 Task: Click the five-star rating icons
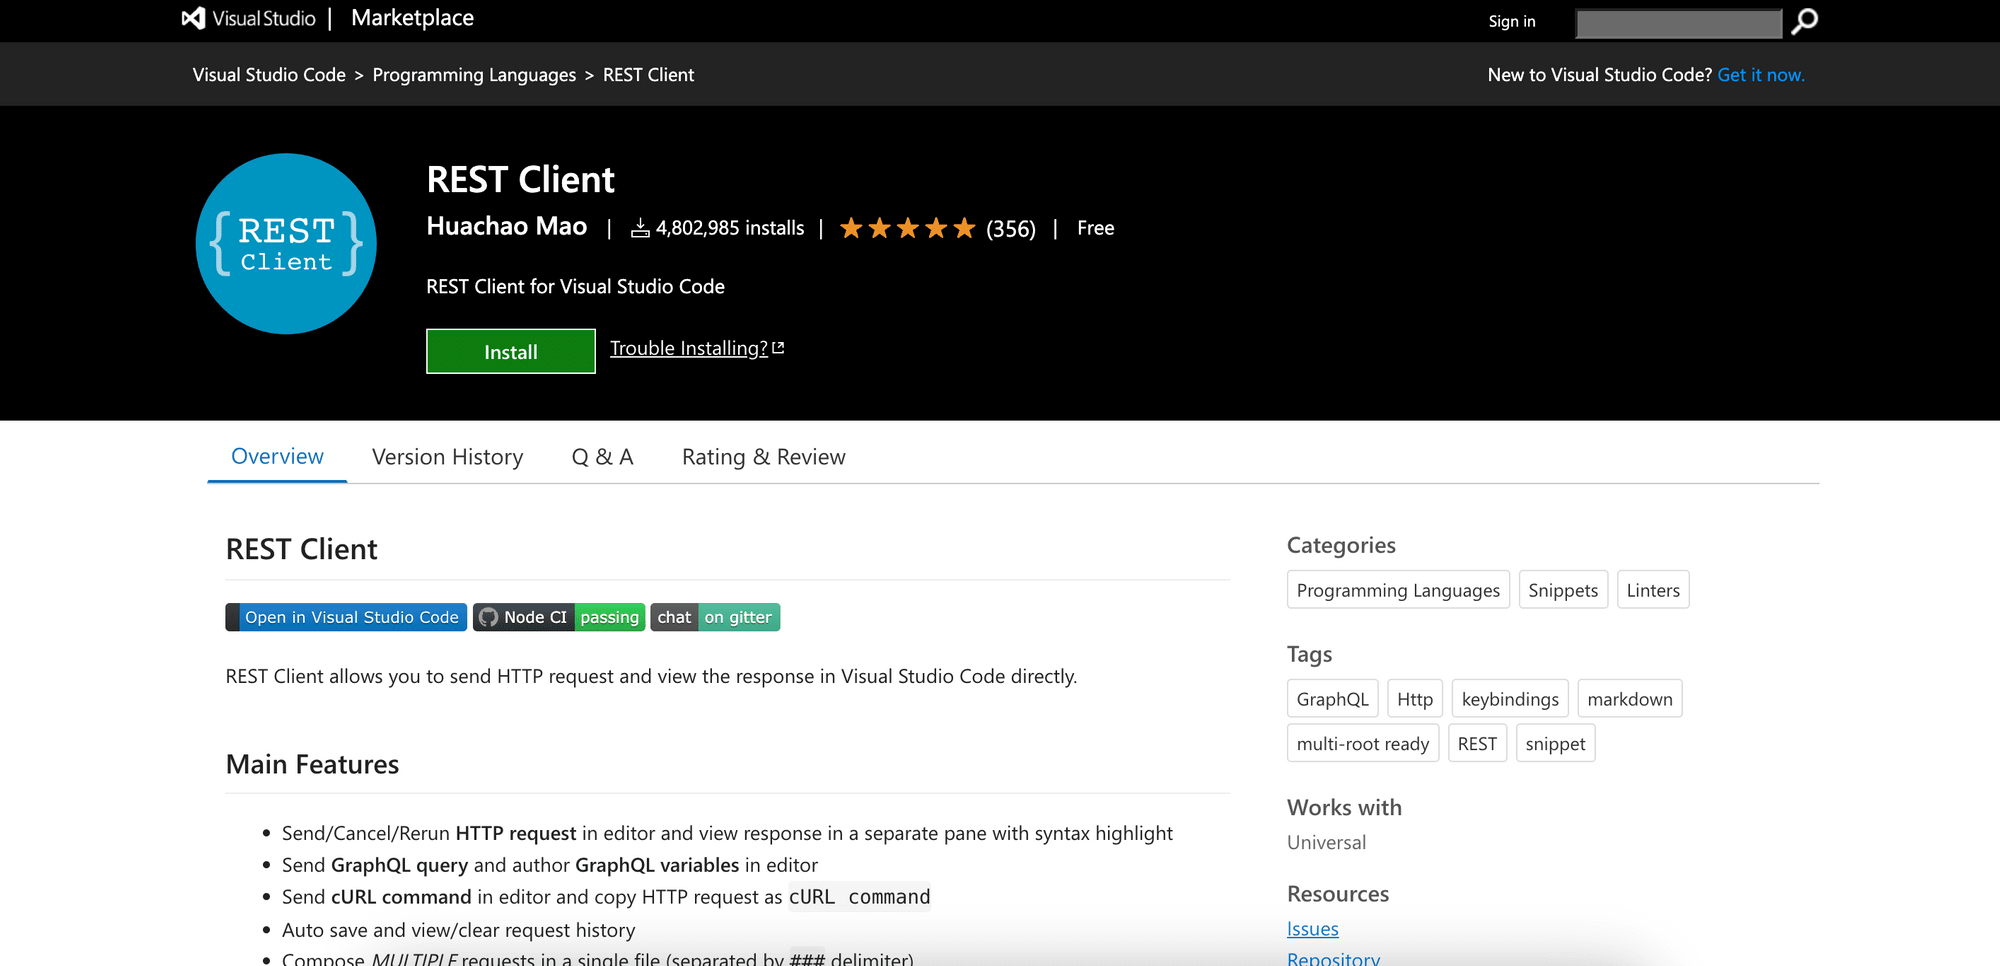pos(907,229)
